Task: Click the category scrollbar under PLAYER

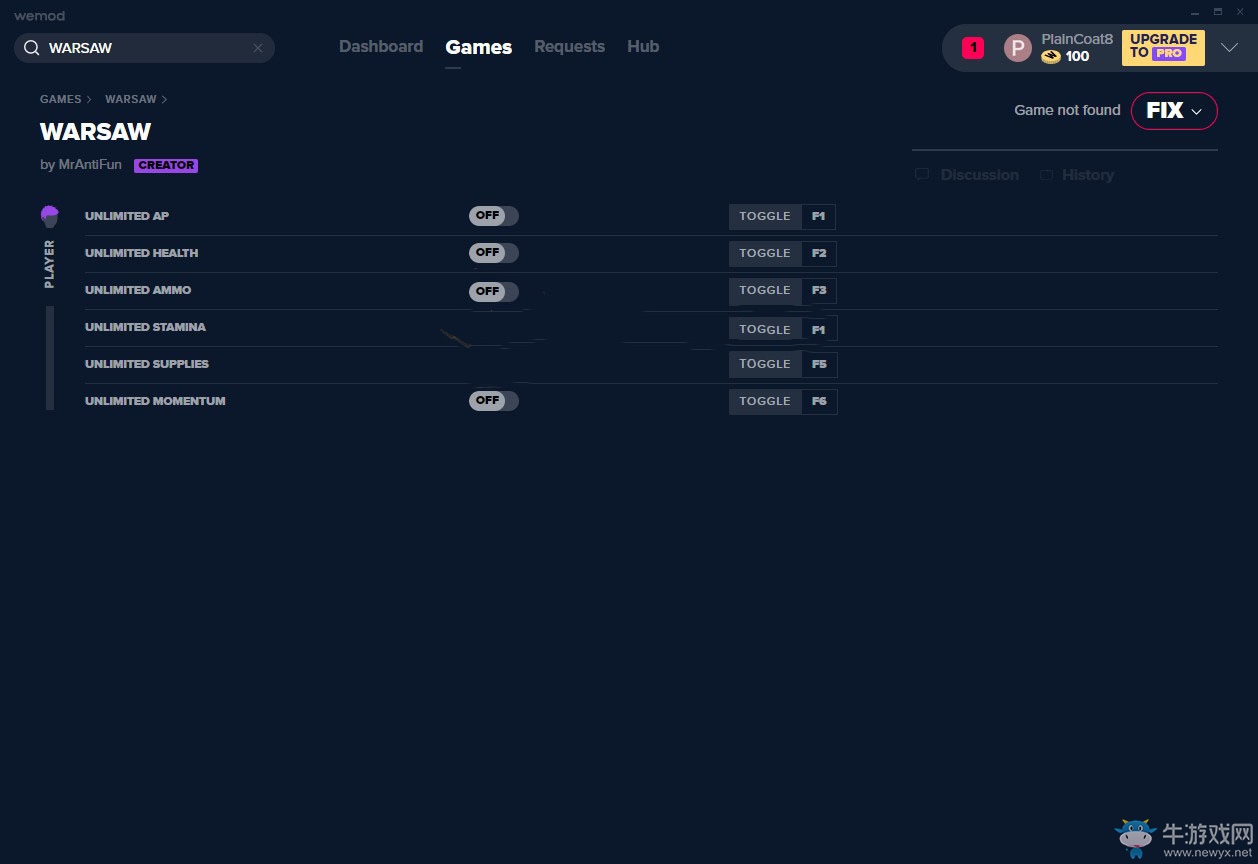Action: pyautogui.click(x=50, y=358)
